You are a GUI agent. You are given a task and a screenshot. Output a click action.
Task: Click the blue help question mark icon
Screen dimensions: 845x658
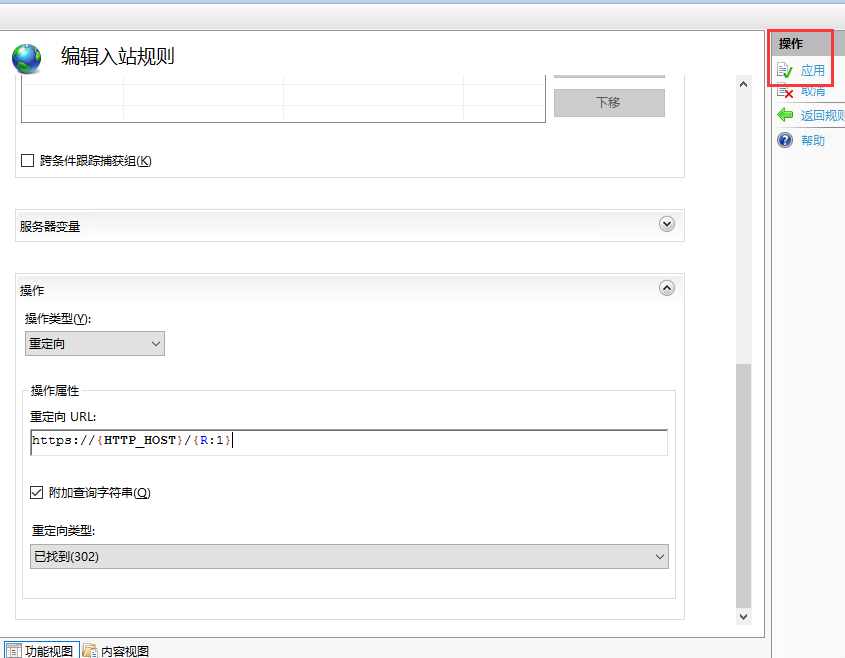[x=785, y=140]
